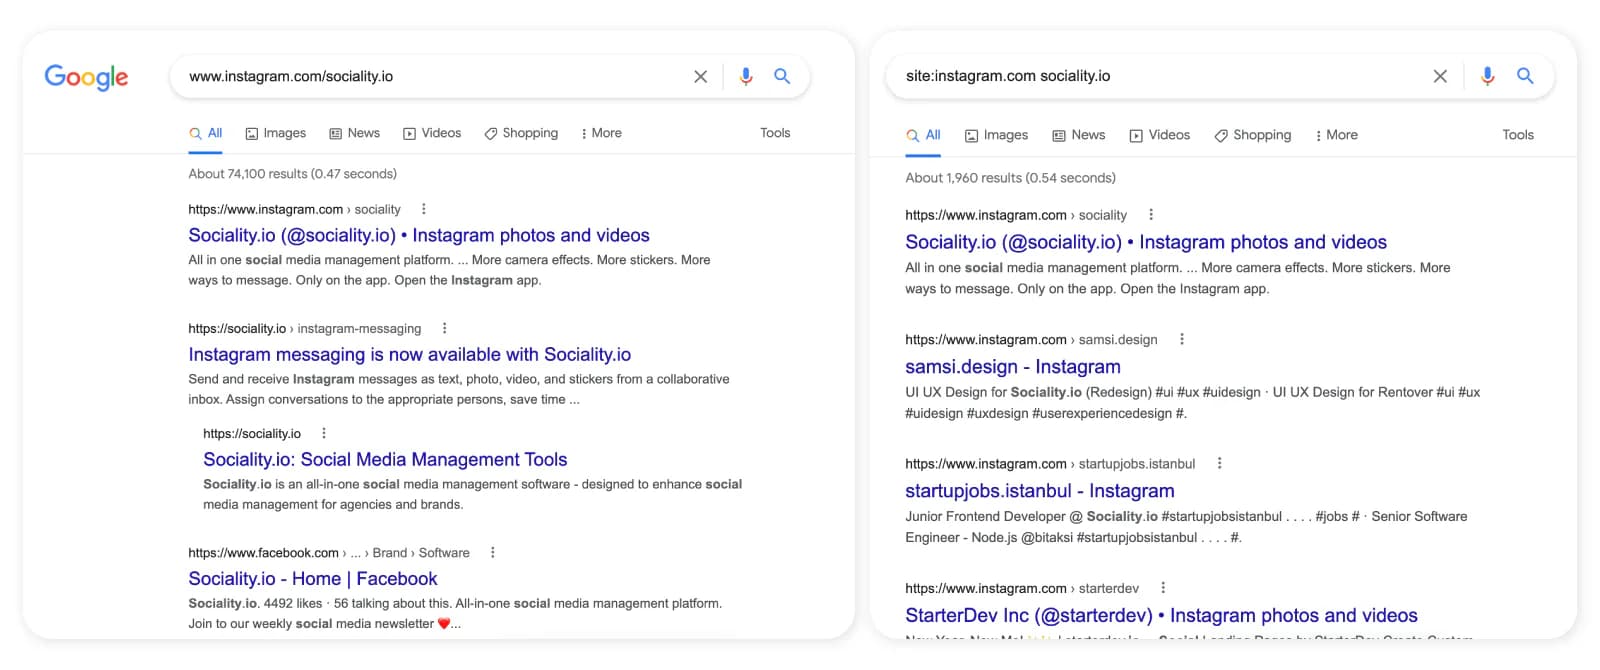1600x670 pixels.
Task: Open Tools in right window
Action: [1518, 135]
